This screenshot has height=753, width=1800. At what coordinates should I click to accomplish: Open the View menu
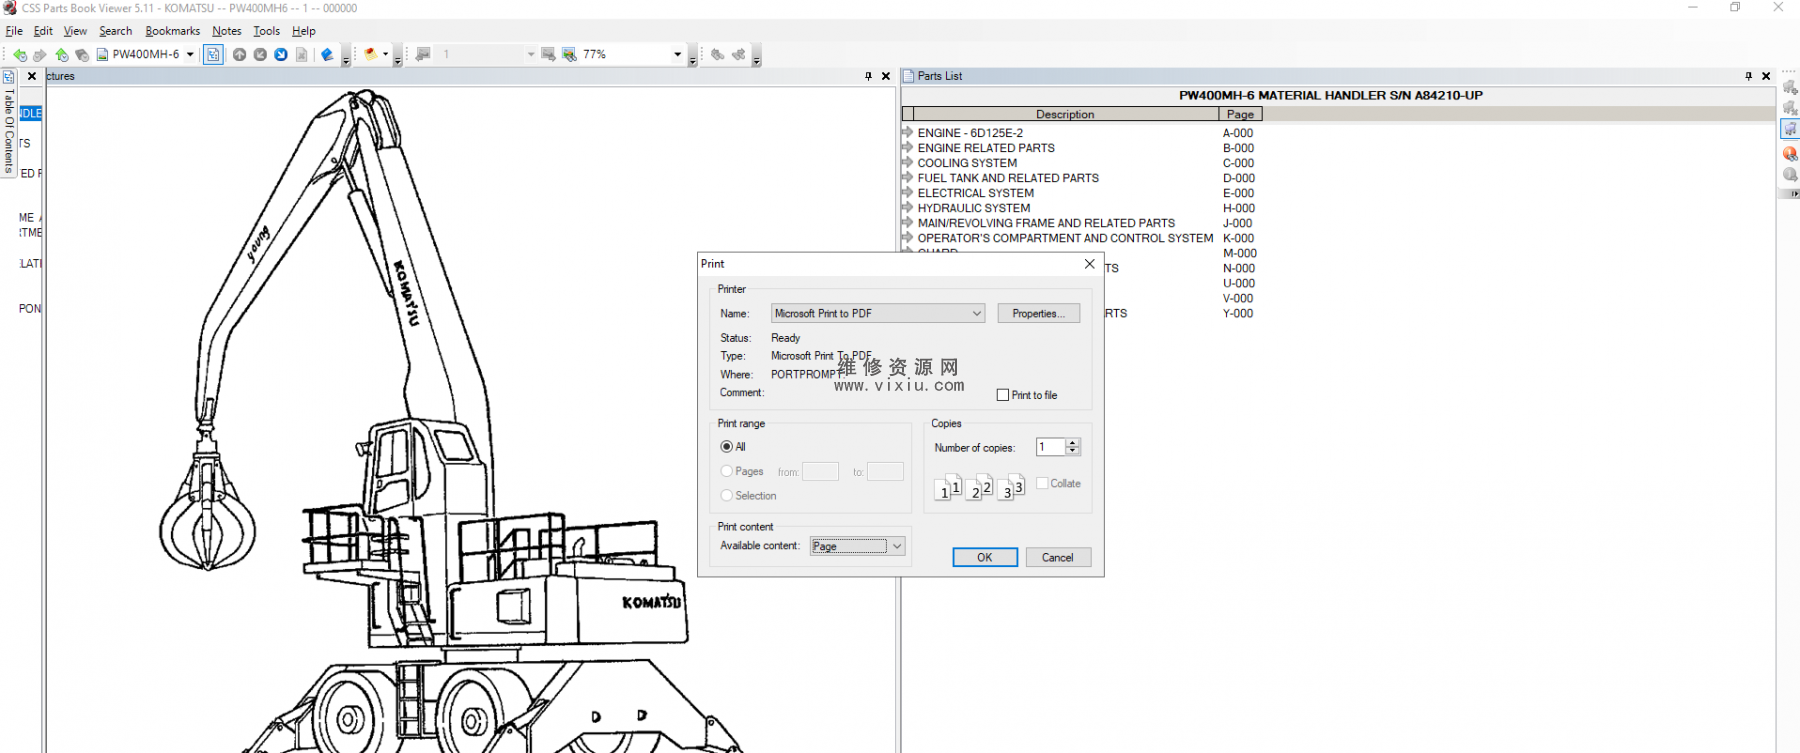click(75, 31)
